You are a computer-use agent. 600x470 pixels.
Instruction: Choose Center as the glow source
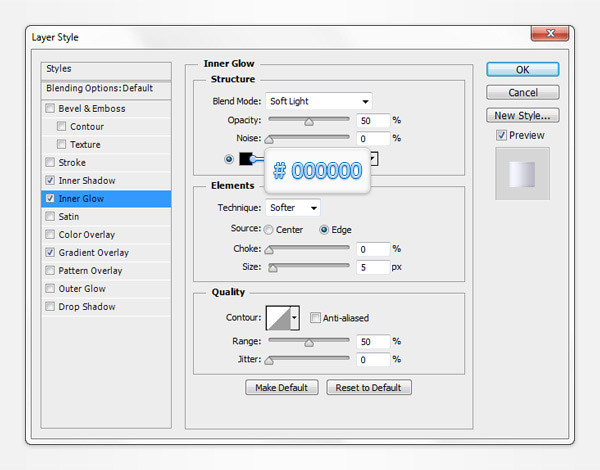tap(269, 230)
